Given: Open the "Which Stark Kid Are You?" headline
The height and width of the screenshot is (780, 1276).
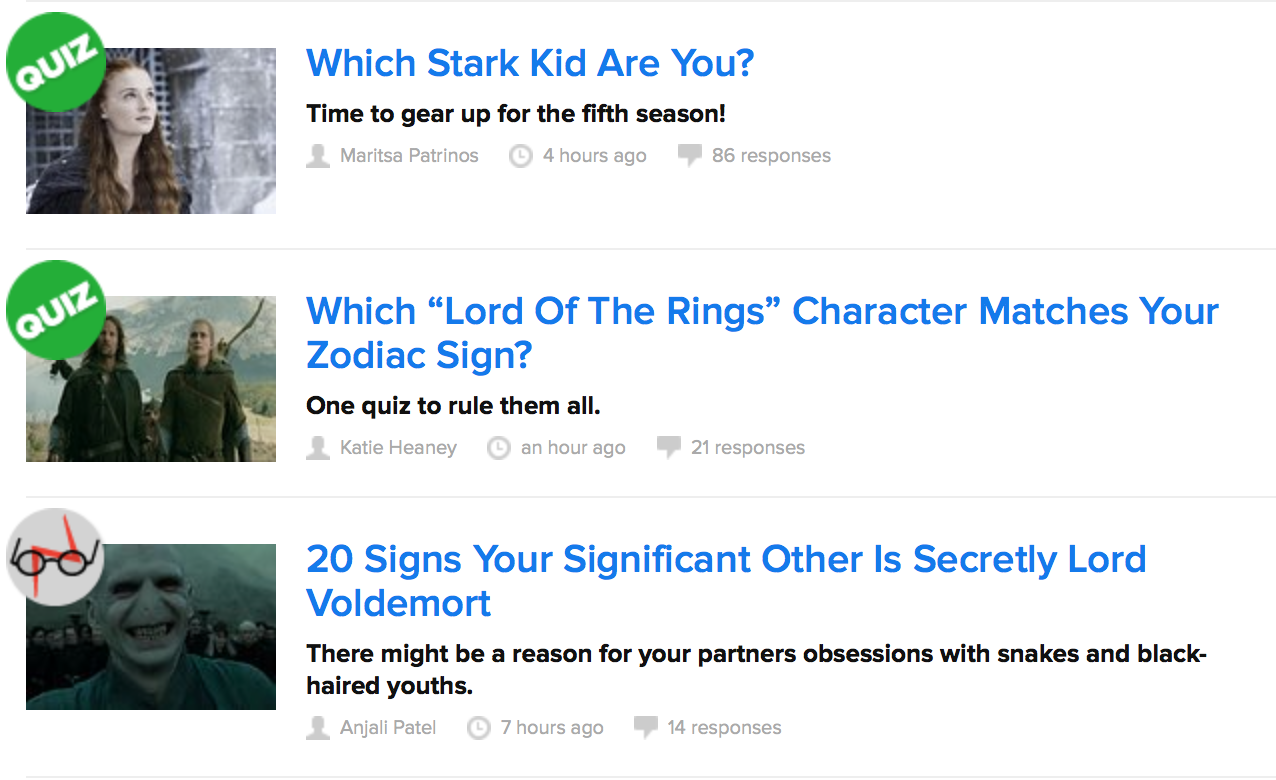Looking at the screenshot, I should coord(530,63).
